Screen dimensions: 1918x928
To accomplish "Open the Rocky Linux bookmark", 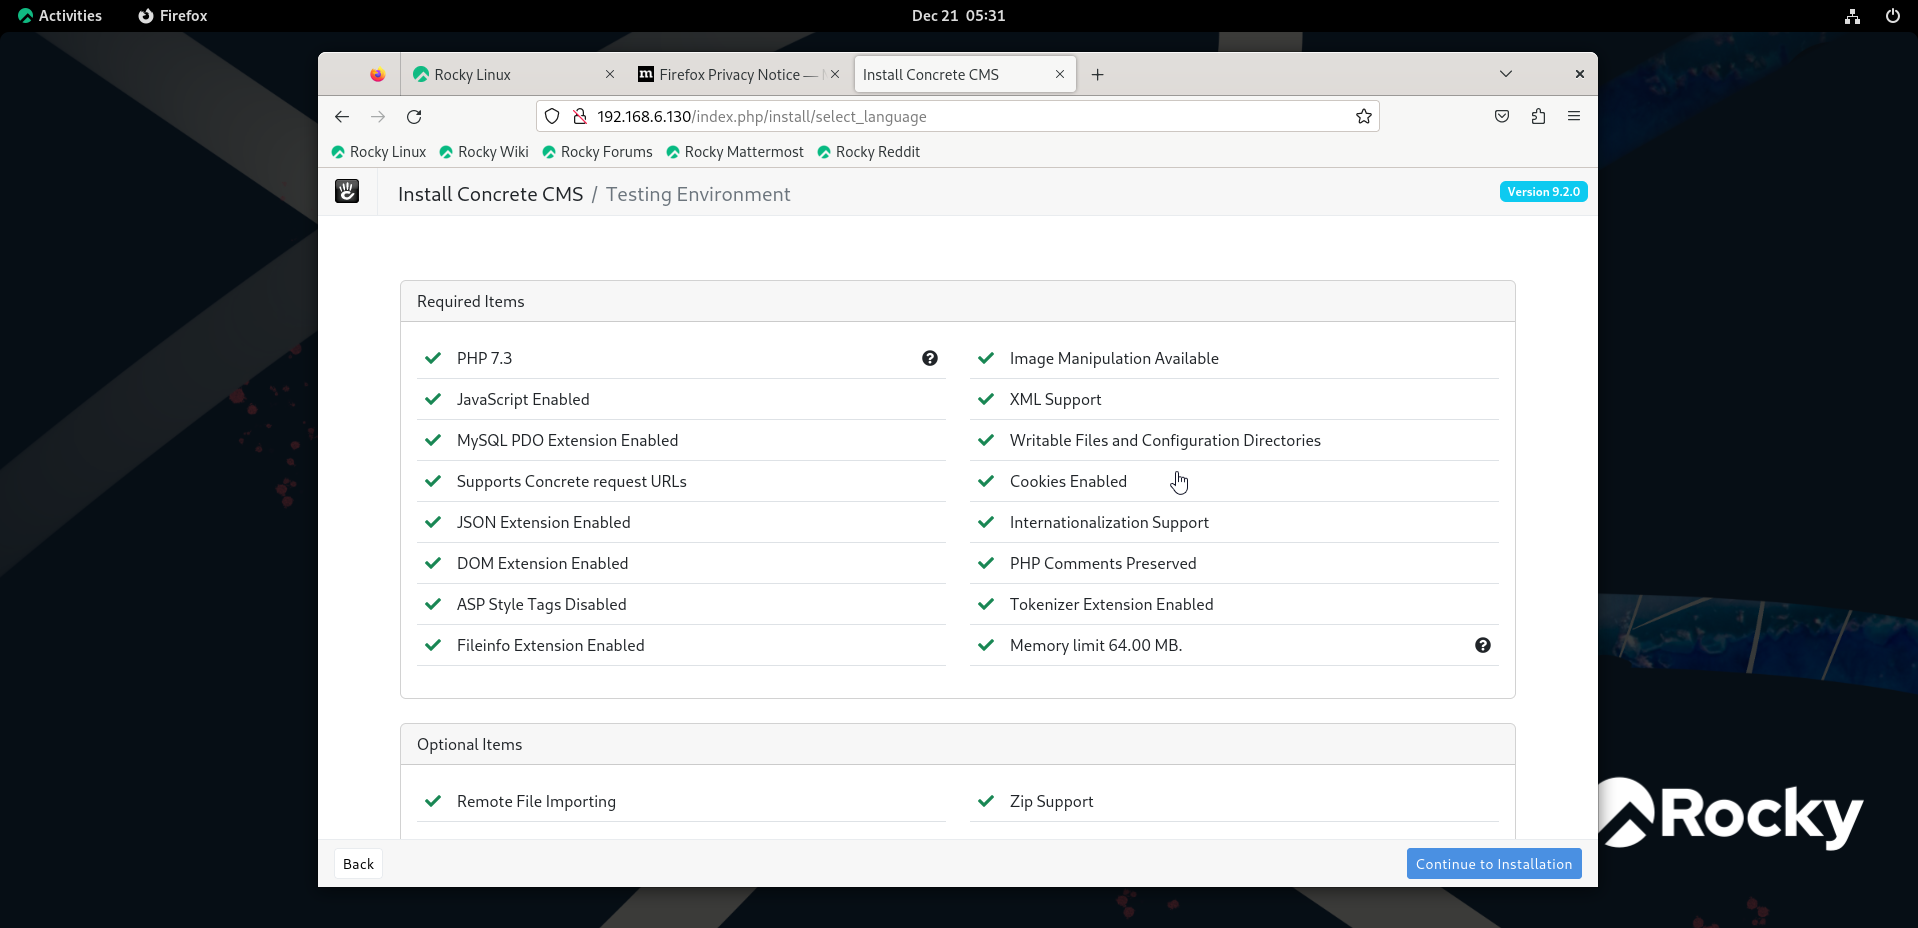I will click(378, 152).
